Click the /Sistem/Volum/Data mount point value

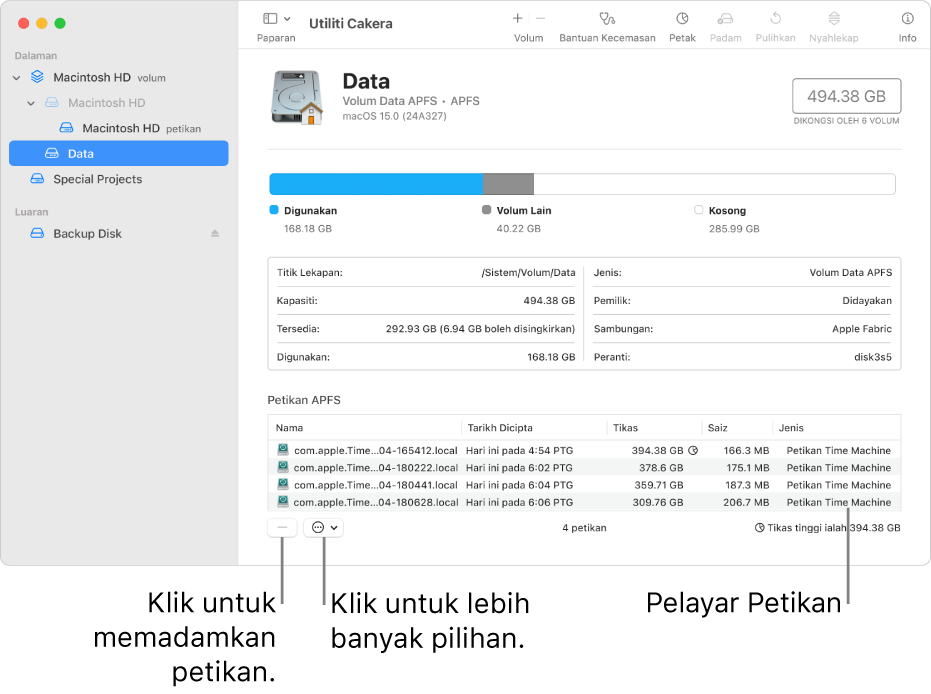[x=528, y=272]
